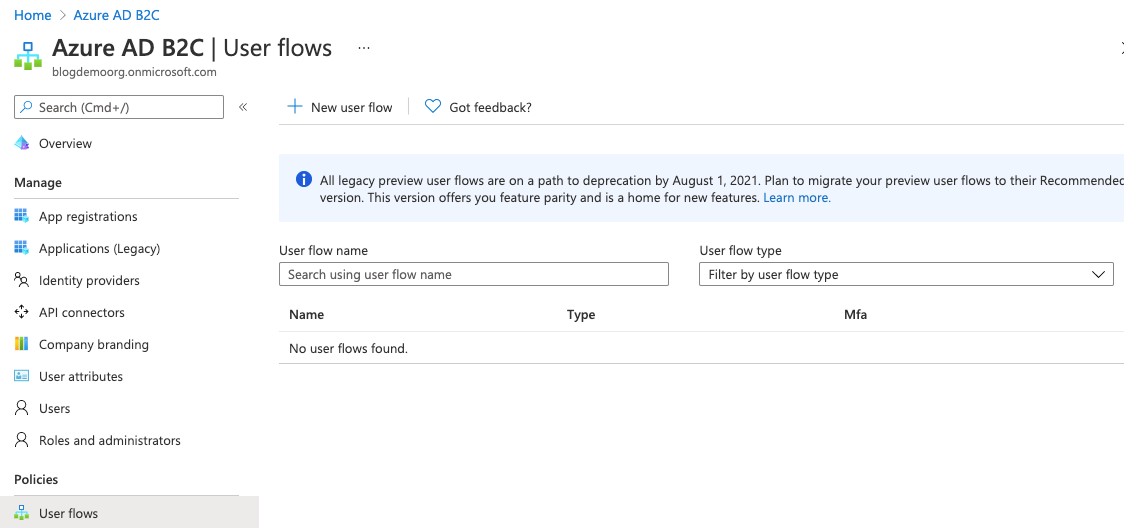Click Got feedback? button

tap(479, 107)
